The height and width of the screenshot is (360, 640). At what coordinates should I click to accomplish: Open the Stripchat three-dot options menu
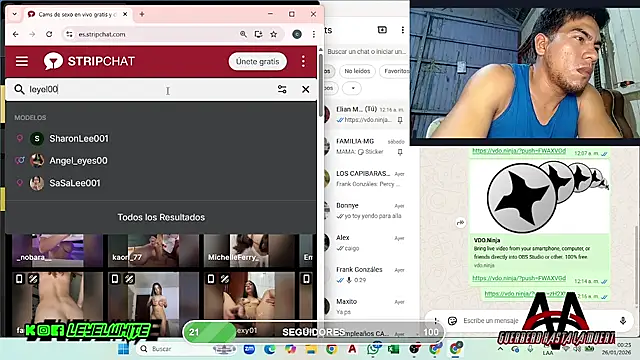(x=303, y=62)
